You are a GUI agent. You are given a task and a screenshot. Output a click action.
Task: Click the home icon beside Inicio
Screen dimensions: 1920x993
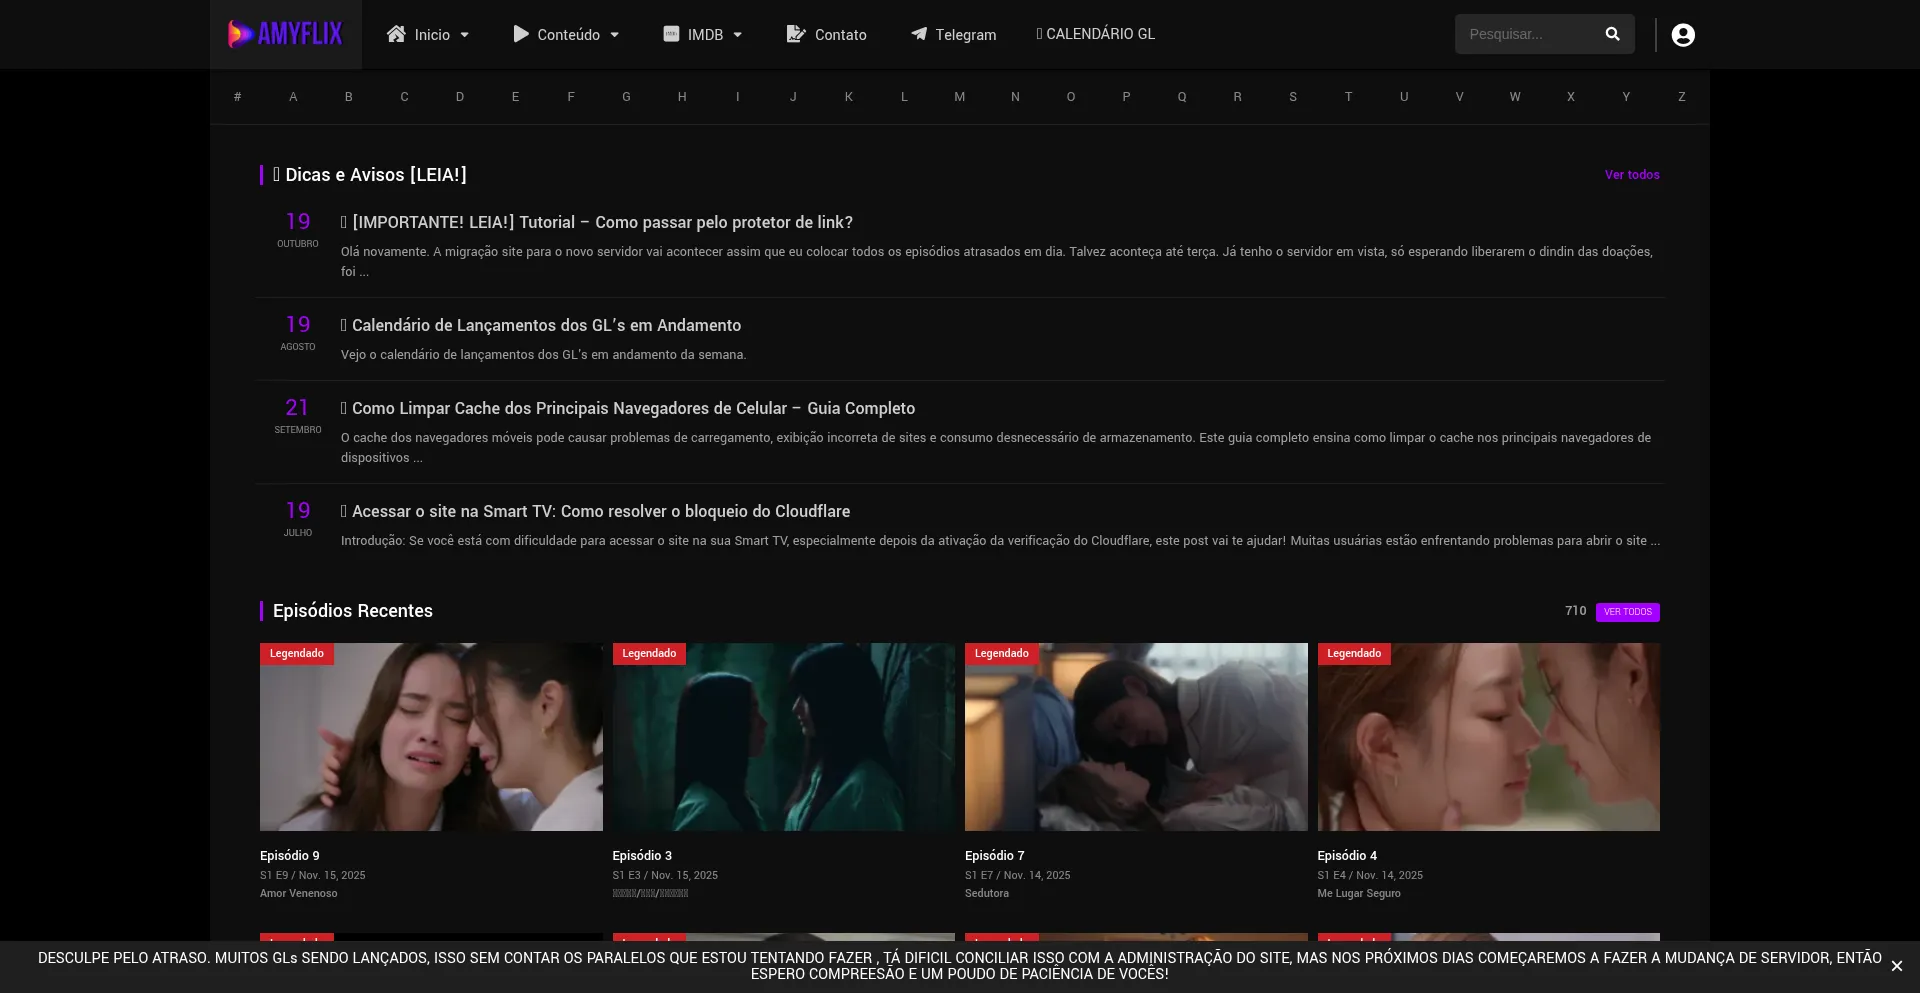(x=396, y=34)
